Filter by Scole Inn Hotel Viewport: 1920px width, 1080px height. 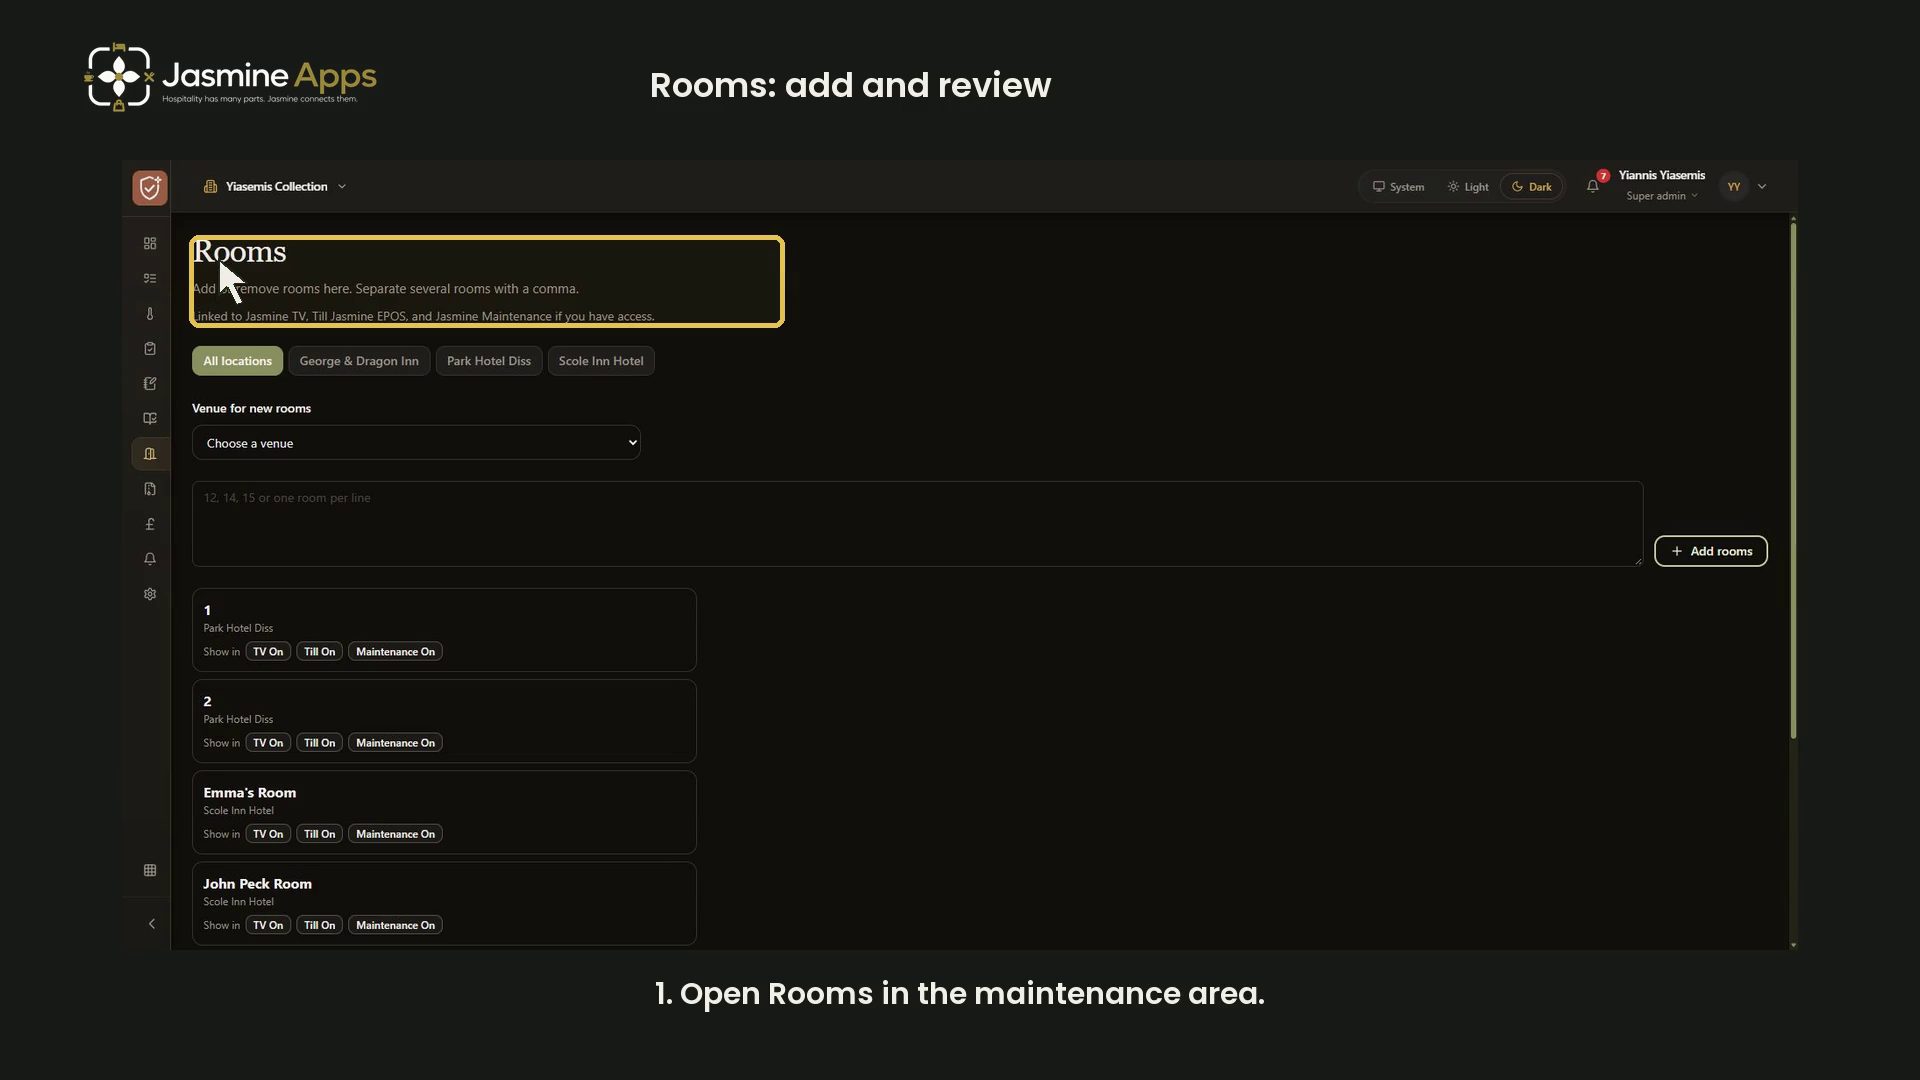coord(601,361)
